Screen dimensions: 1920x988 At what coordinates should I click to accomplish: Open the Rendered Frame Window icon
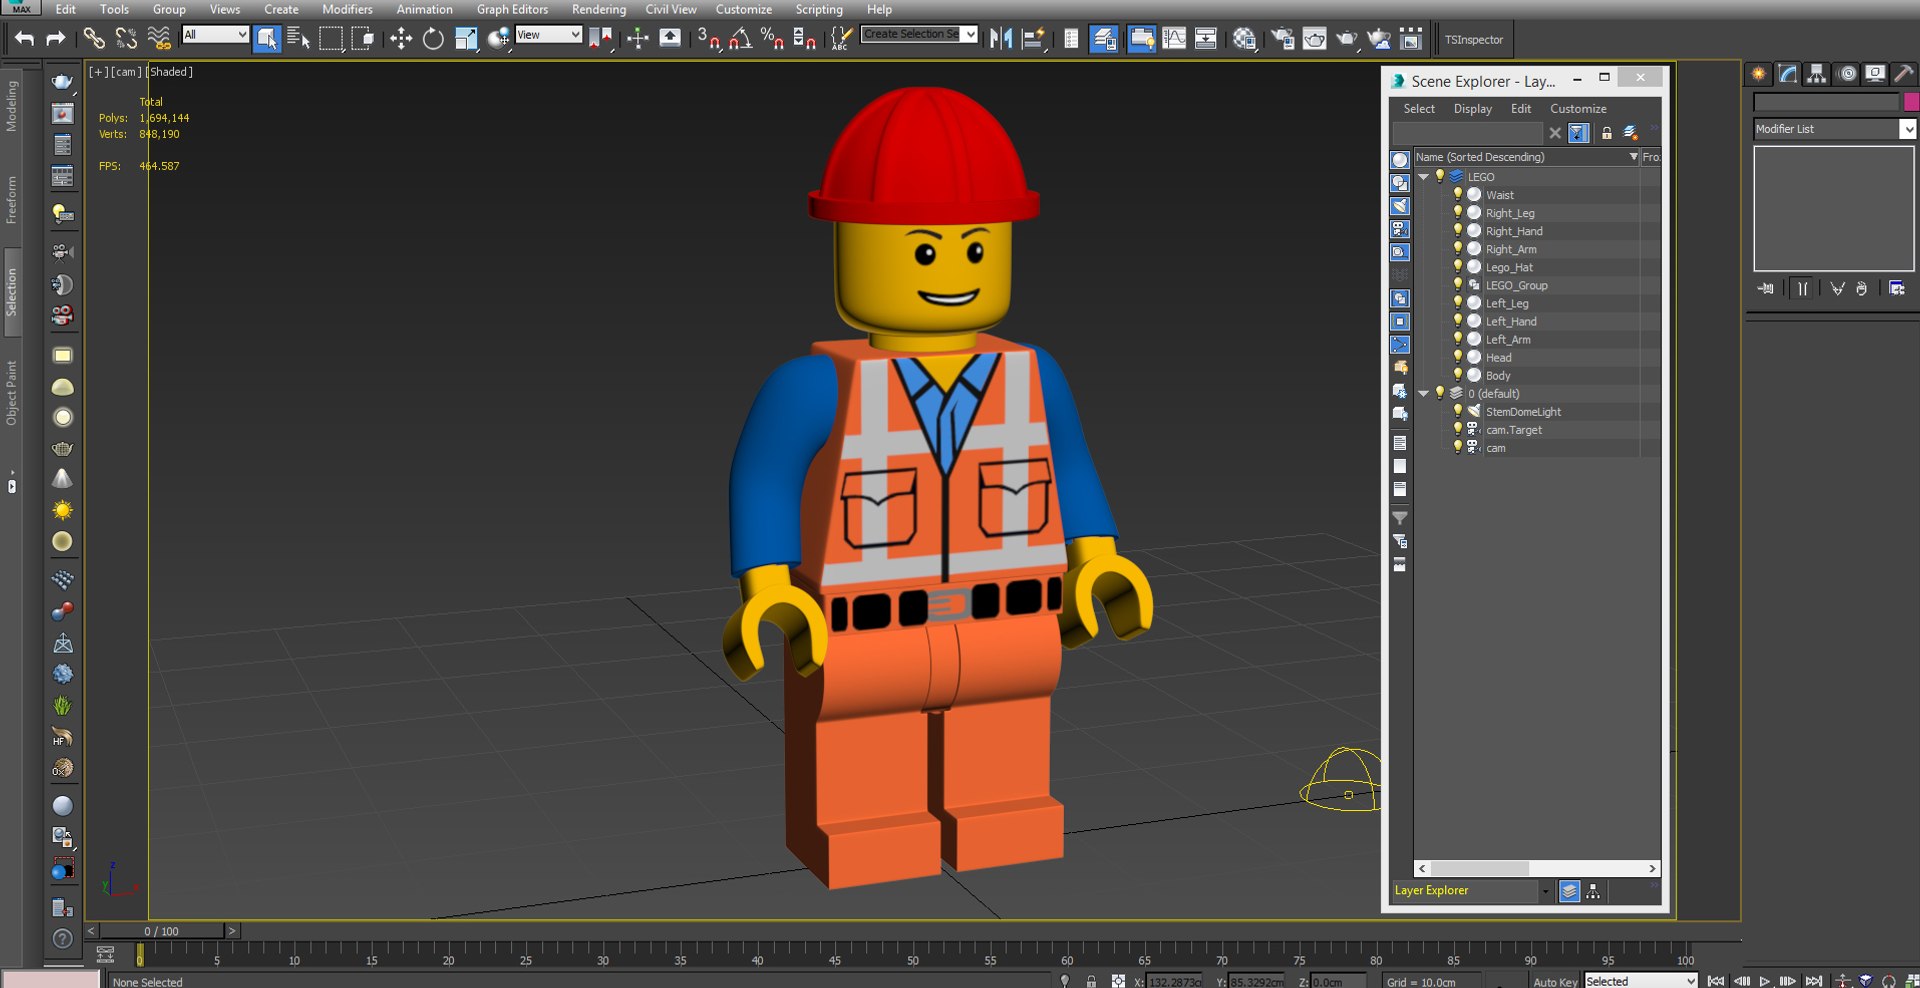[1315, 39]
